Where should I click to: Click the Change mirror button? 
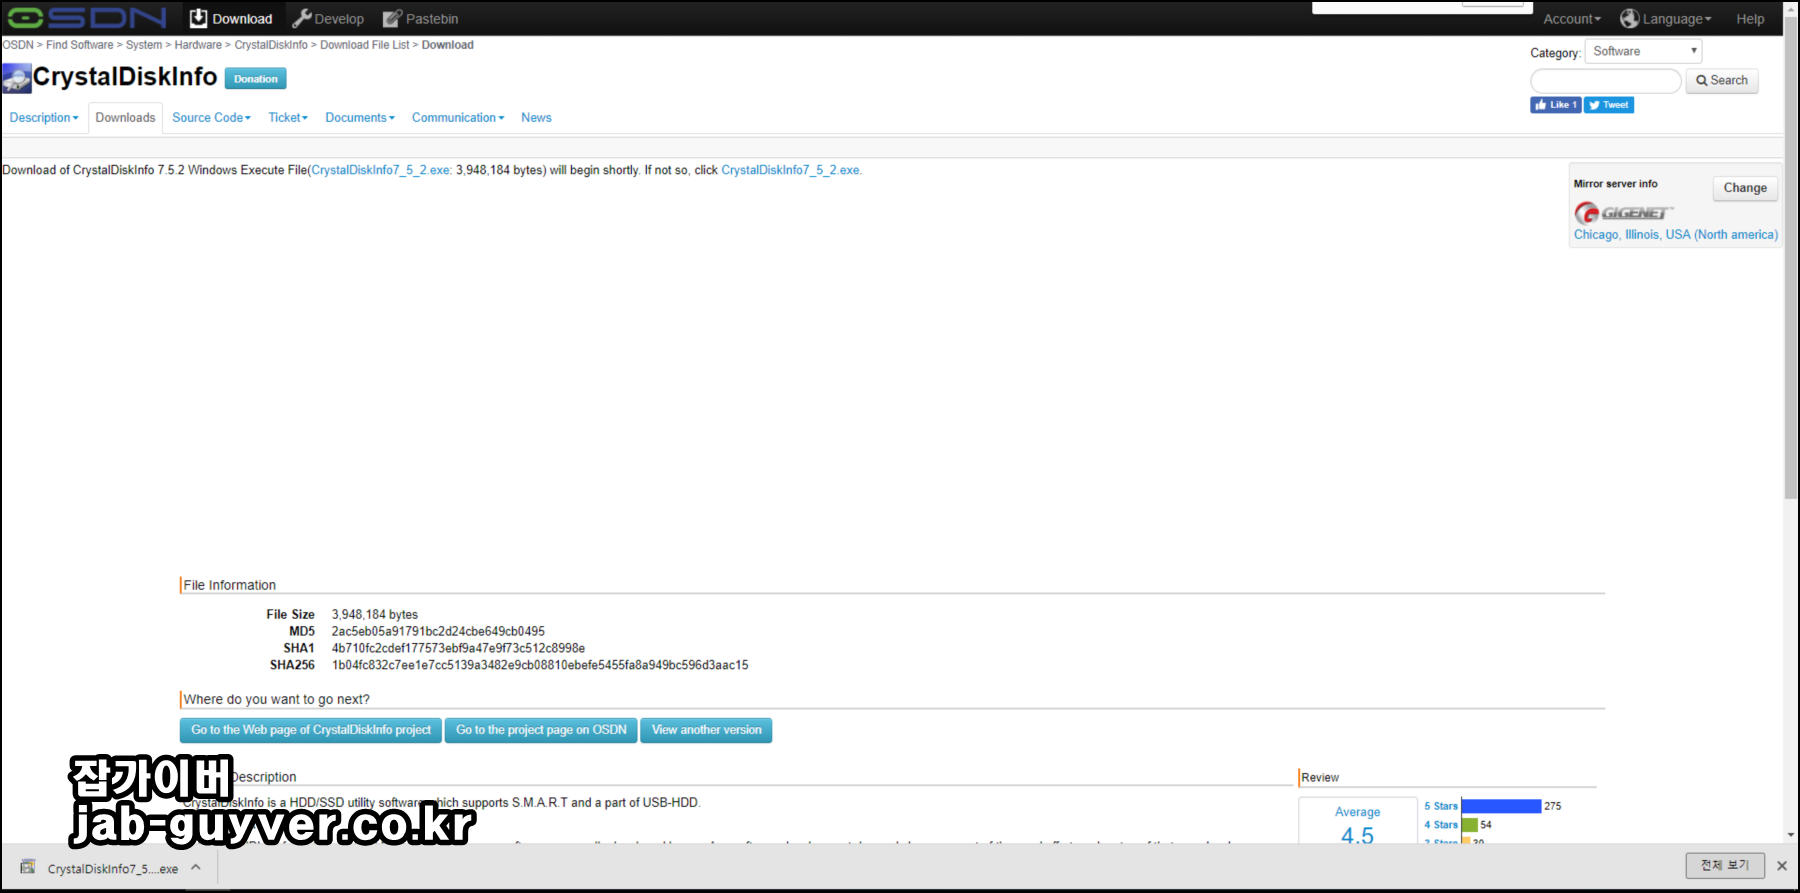[1745, 188]
